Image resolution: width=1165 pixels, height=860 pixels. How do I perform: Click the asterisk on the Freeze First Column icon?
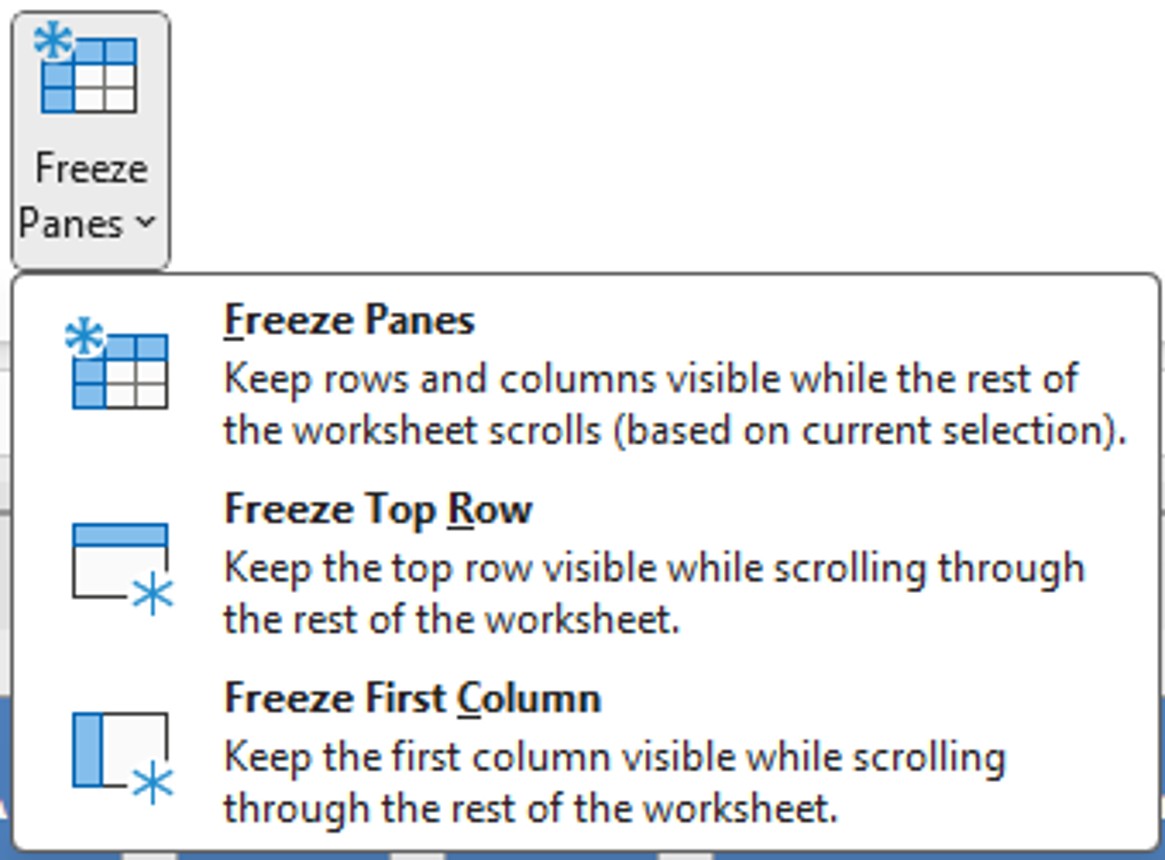pyautogui.click(x=153, y=783)
